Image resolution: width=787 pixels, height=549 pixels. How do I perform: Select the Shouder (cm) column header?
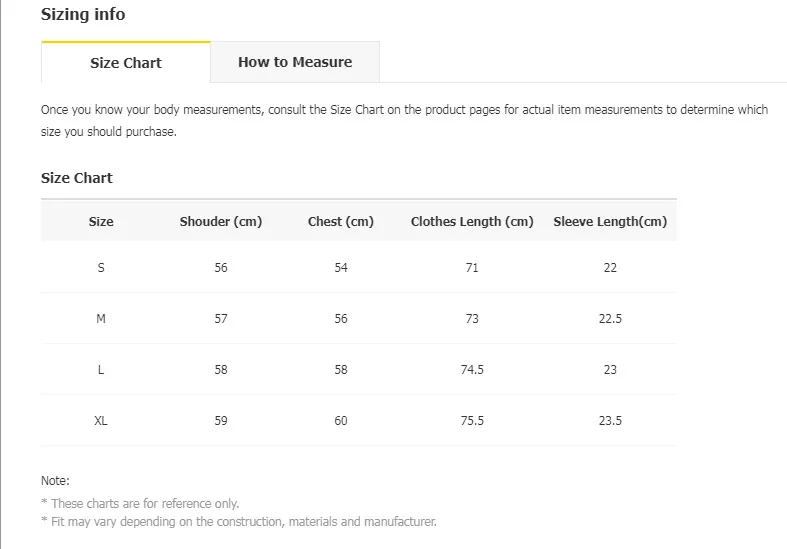click(221, 222)
